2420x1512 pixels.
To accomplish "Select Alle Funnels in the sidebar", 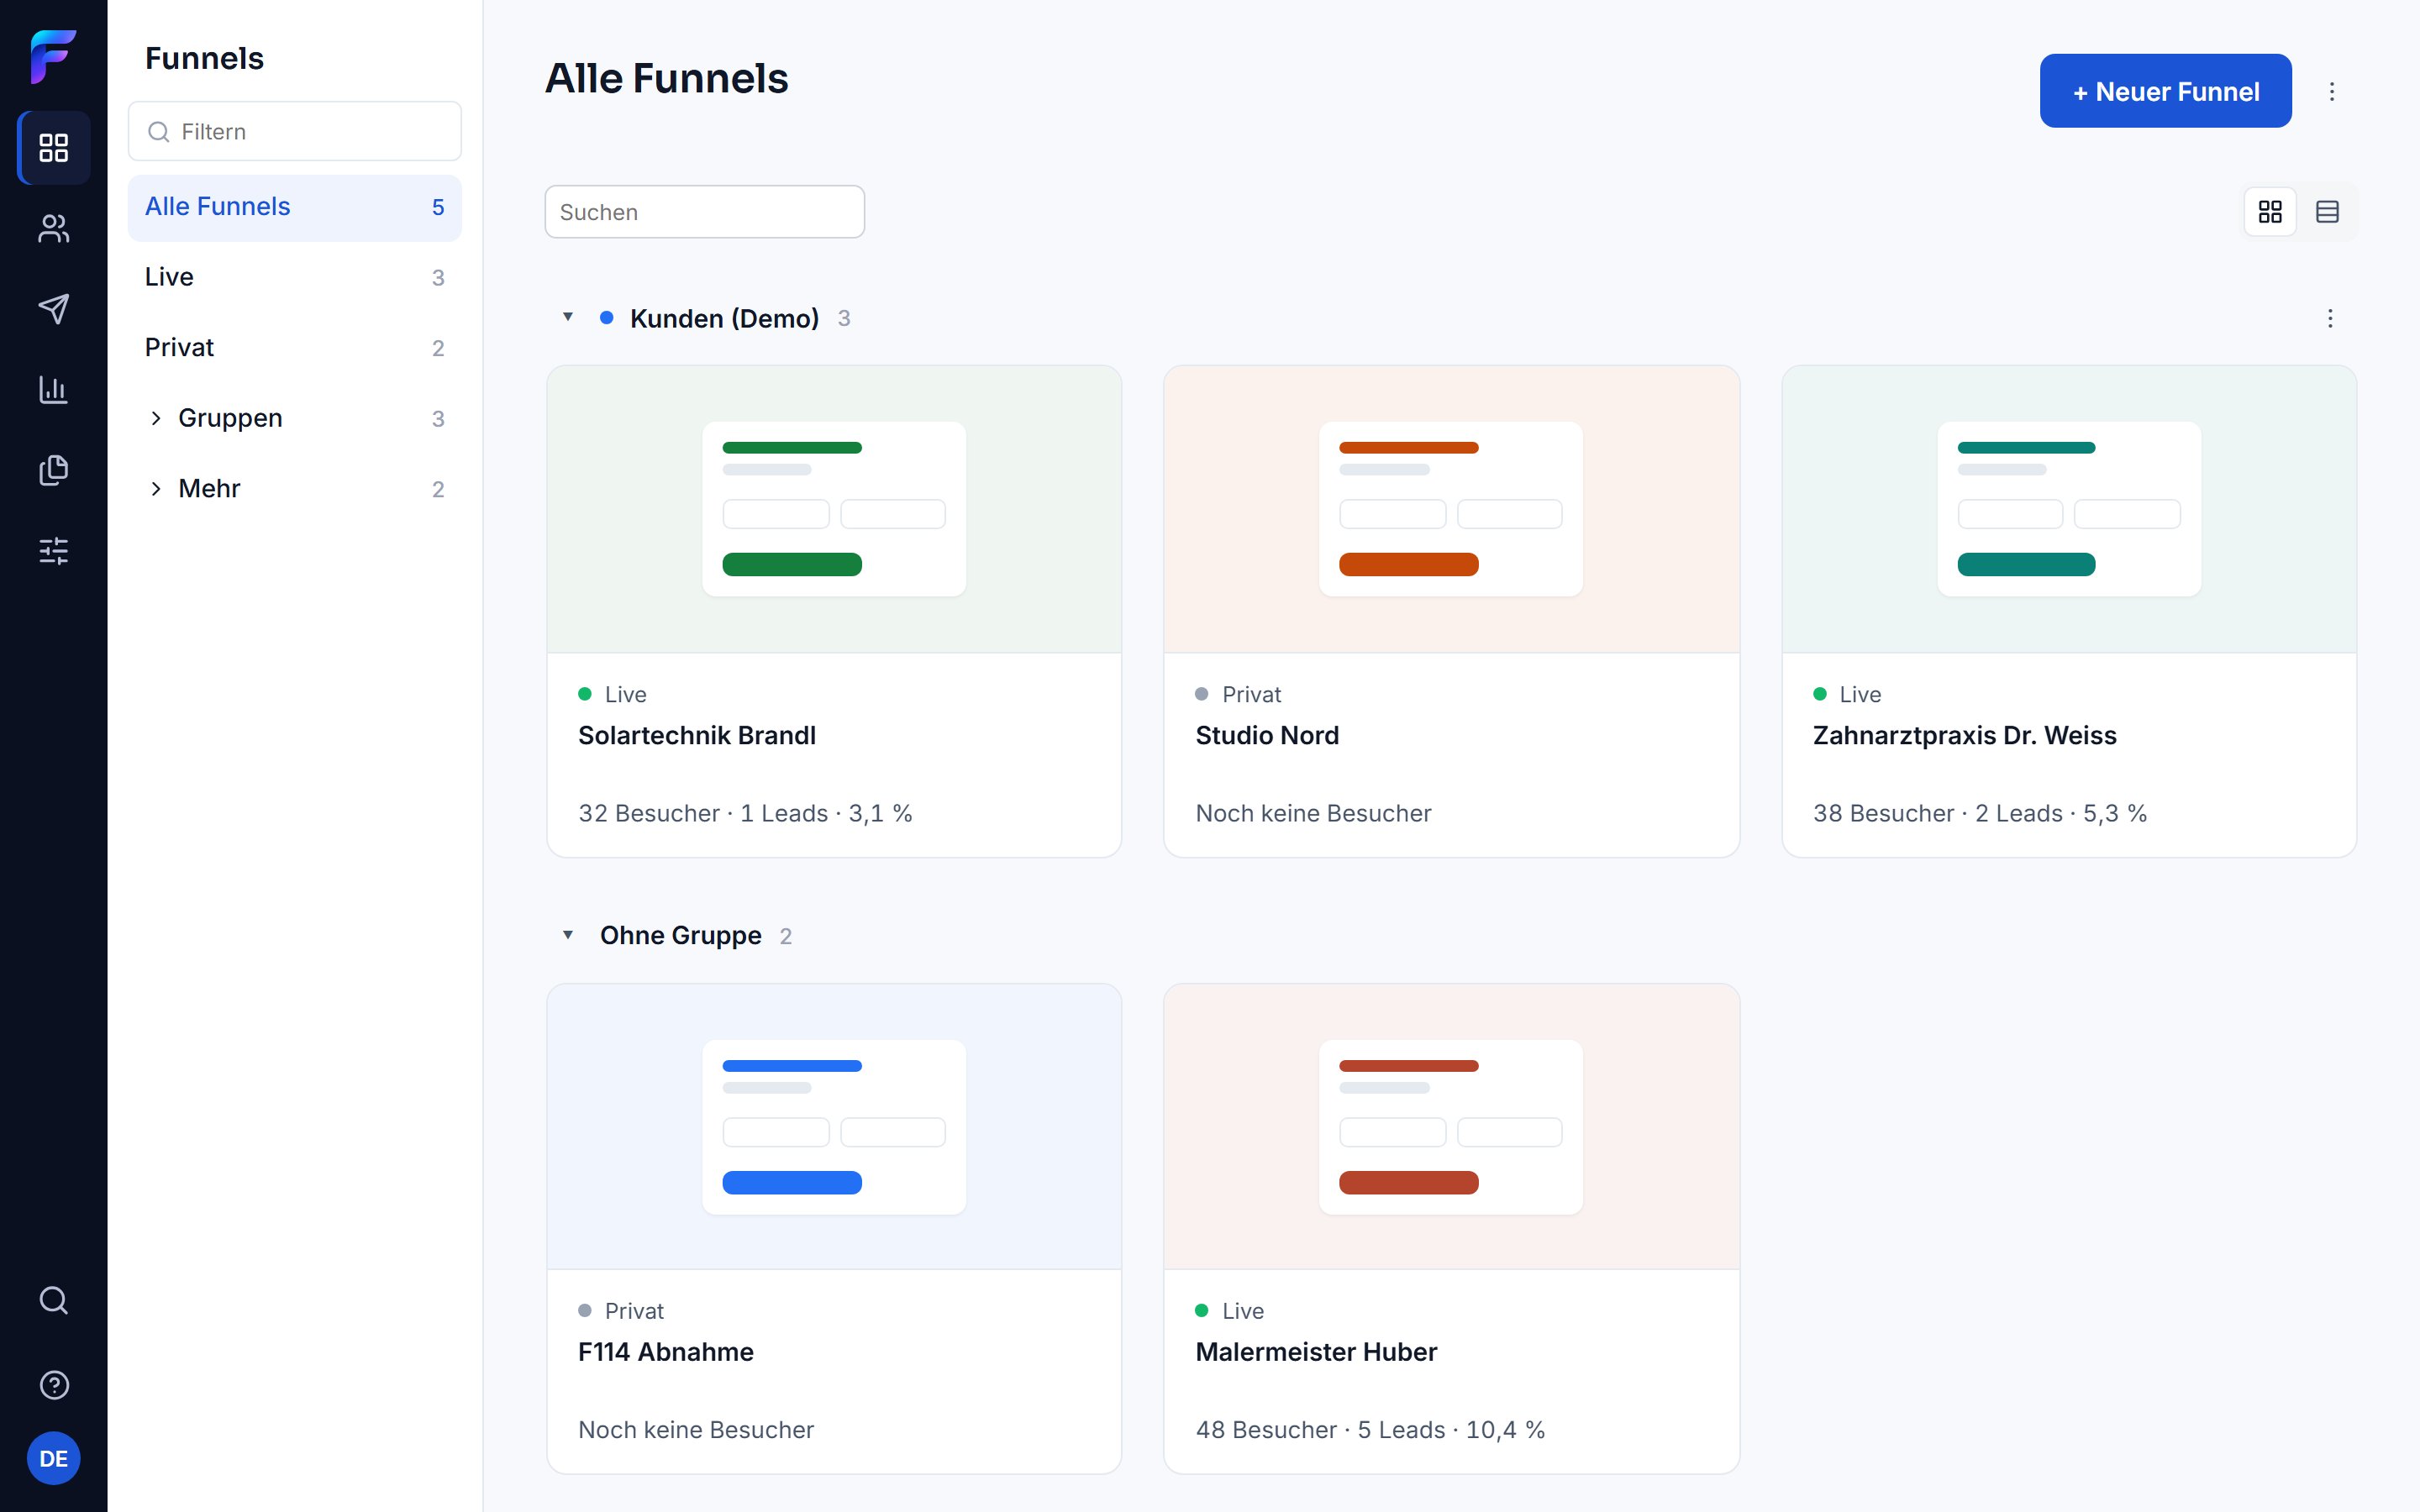I will pos(295,207).
